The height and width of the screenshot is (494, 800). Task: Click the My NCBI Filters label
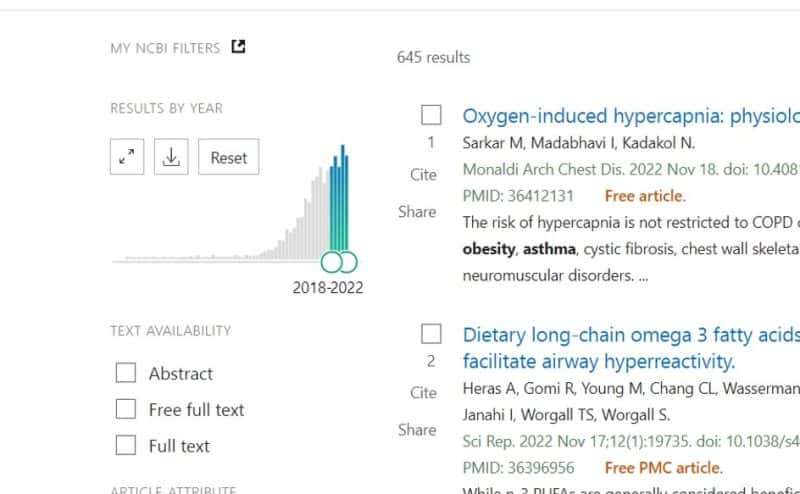[x=165, y=47]
